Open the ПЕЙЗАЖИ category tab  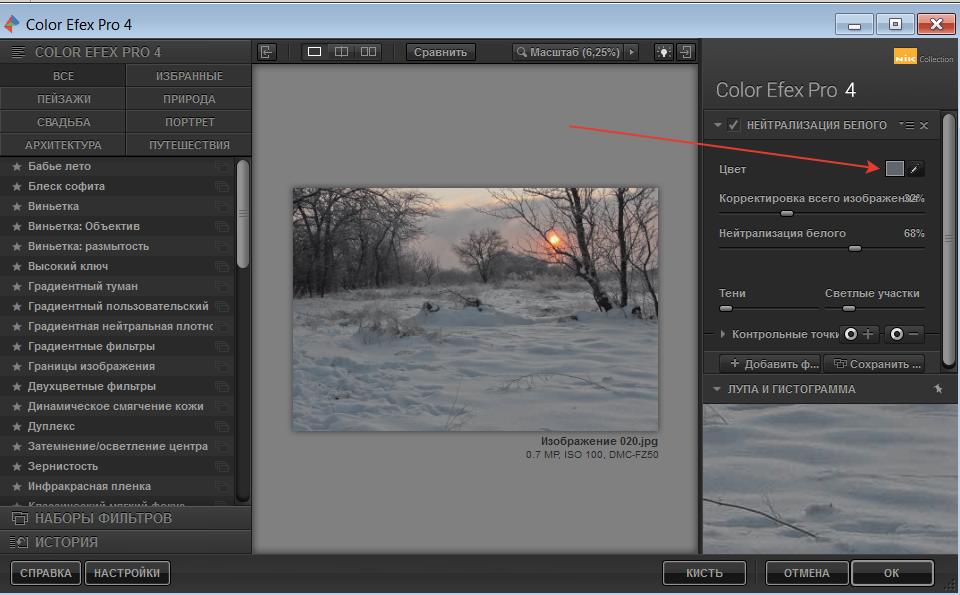pos(63,99)
